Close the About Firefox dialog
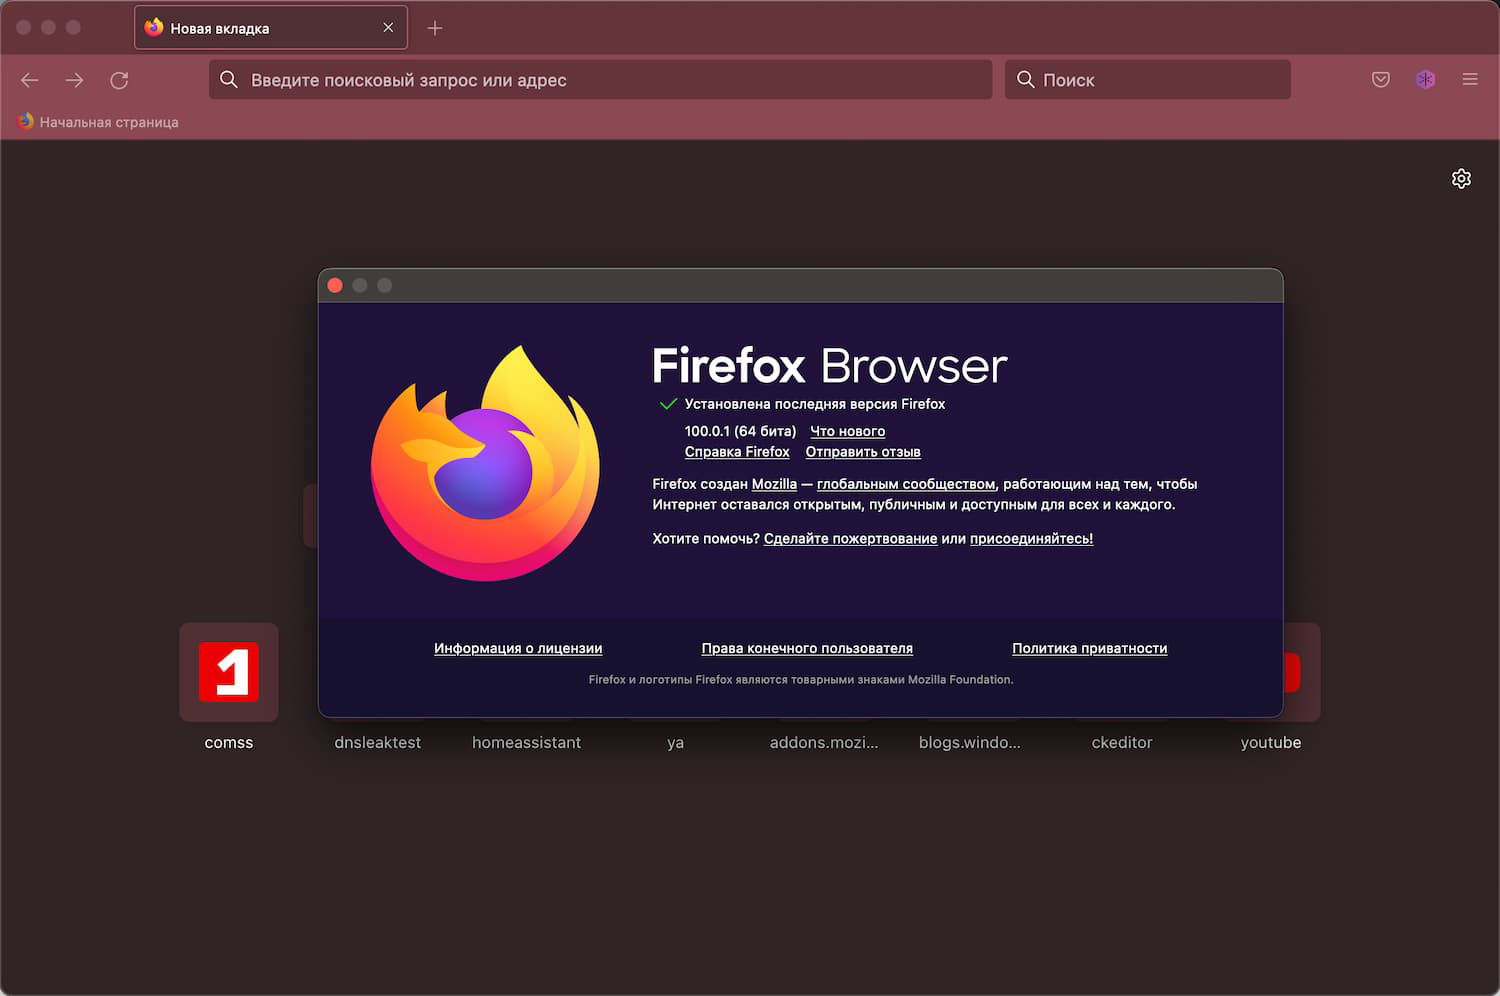Image resolution: width=1500 pixels, height=996 pixels. (x=336, y=286)
